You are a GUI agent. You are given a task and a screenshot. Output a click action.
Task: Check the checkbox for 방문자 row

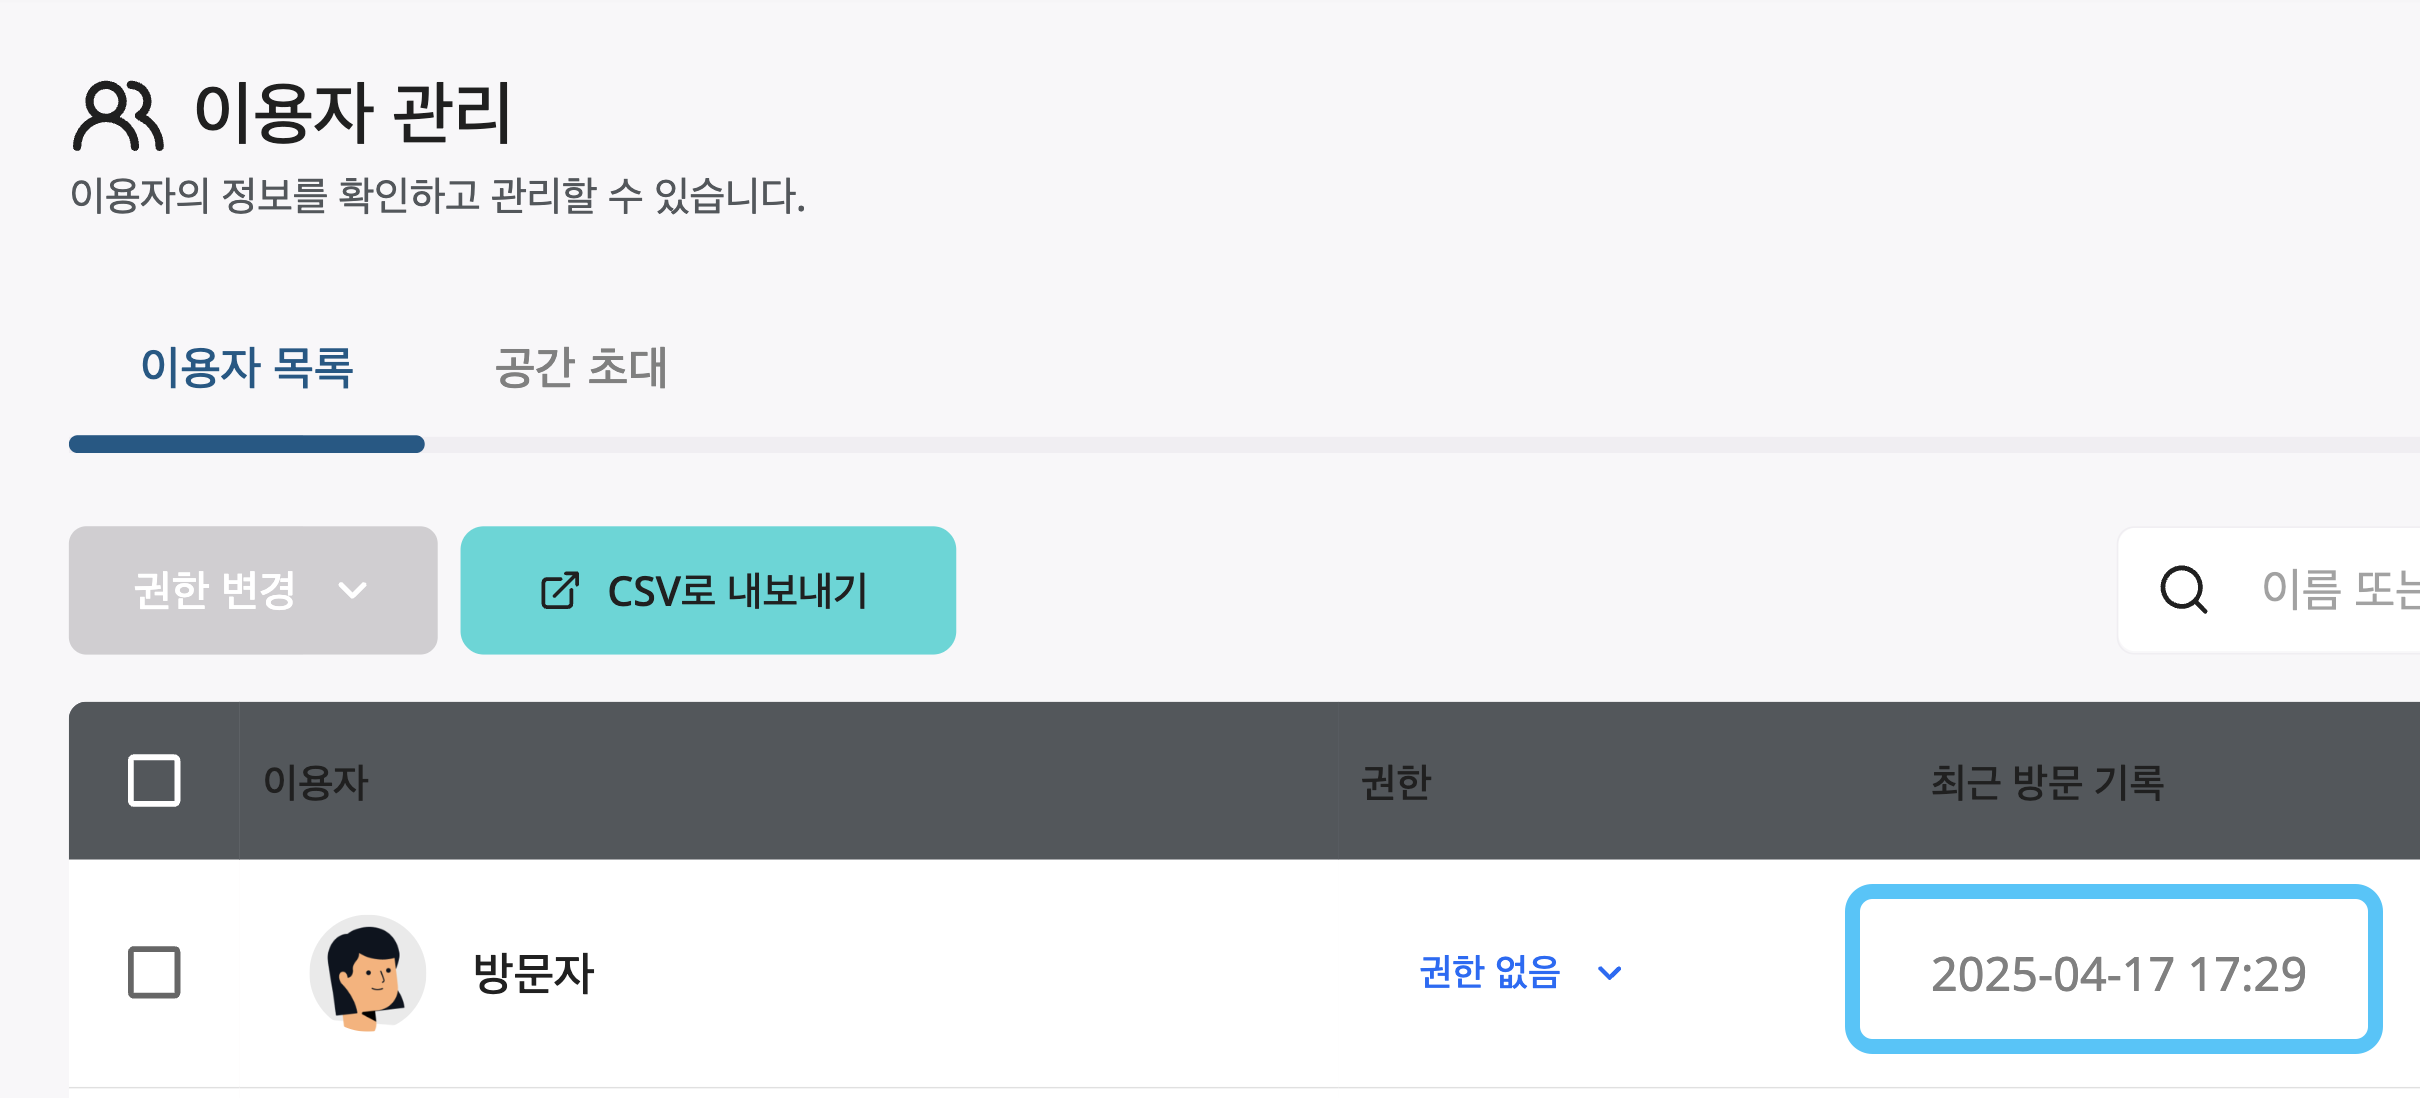click(x=154, y=972)
